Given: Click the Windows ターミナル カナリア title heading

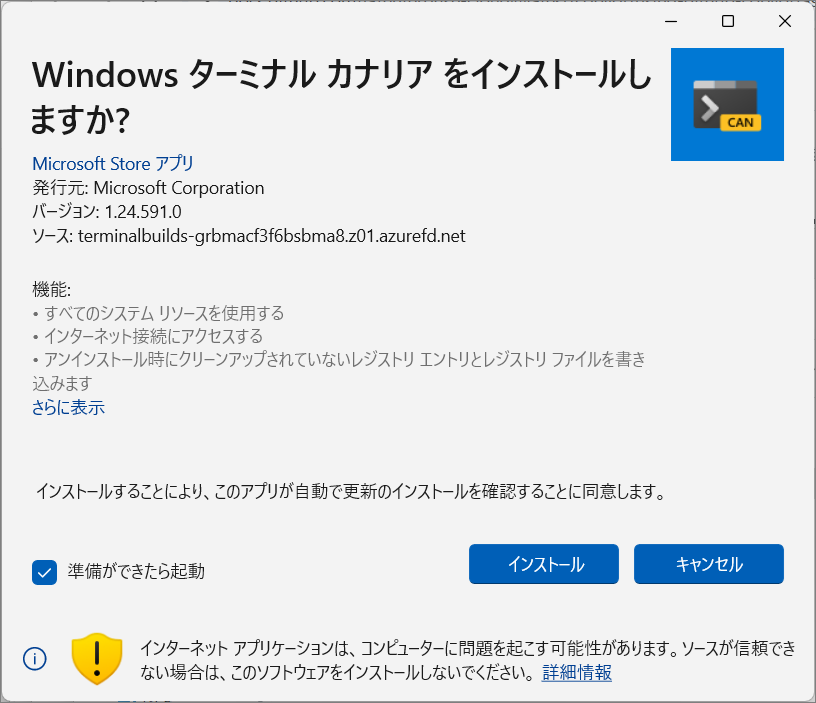Looking at the screenshot, I should pos(341,97).
